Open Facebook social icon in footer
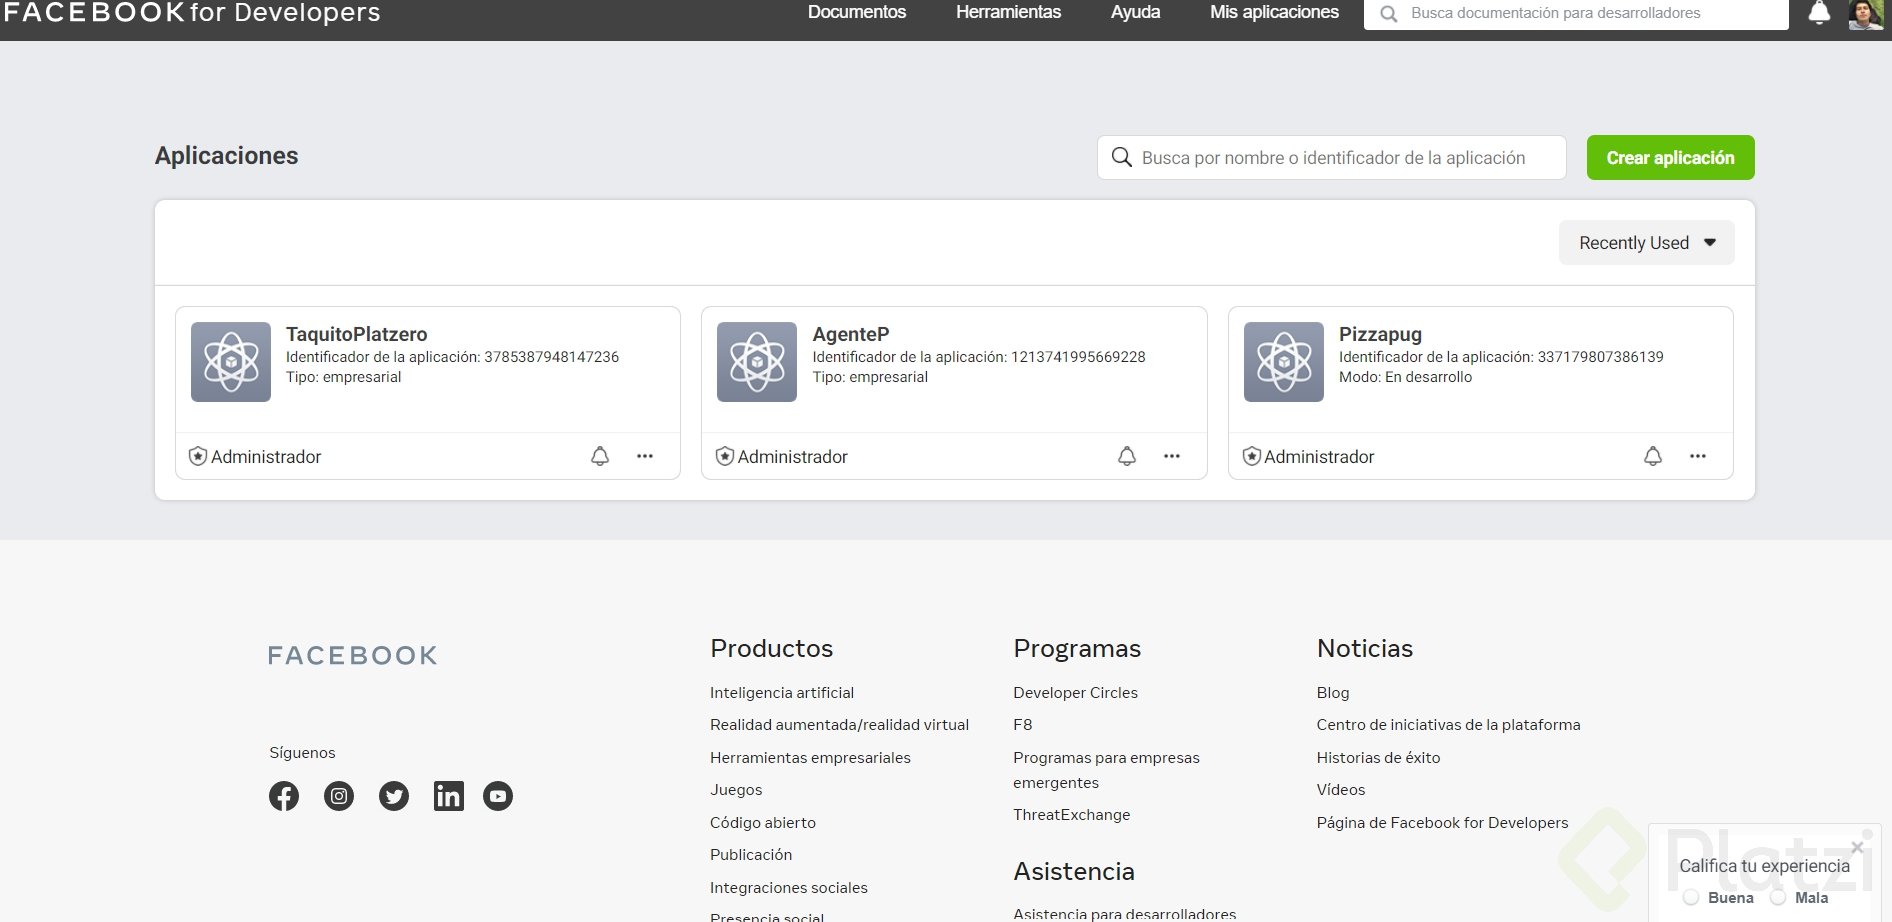The image size is (1892, 922). coord(284,796)
